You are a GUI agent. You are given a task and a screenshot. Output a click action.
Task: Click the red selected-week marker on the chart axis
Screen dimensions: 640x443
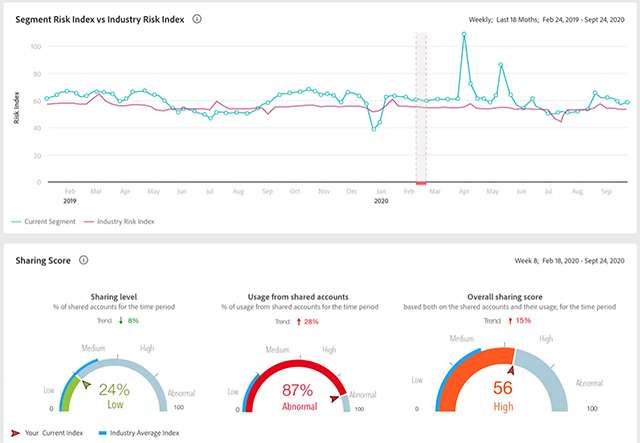421,183
